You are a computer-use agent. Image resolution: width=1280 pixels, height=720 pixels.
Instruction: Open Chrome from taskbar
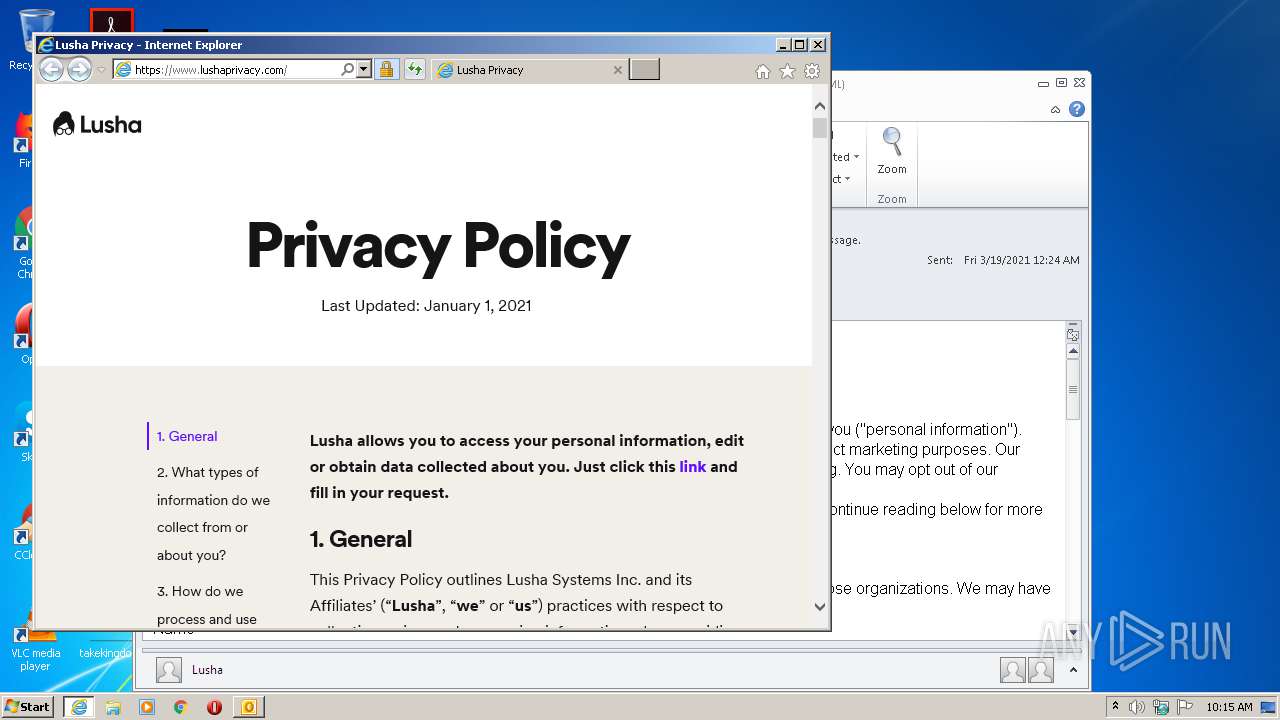click(x=181, y=707)
